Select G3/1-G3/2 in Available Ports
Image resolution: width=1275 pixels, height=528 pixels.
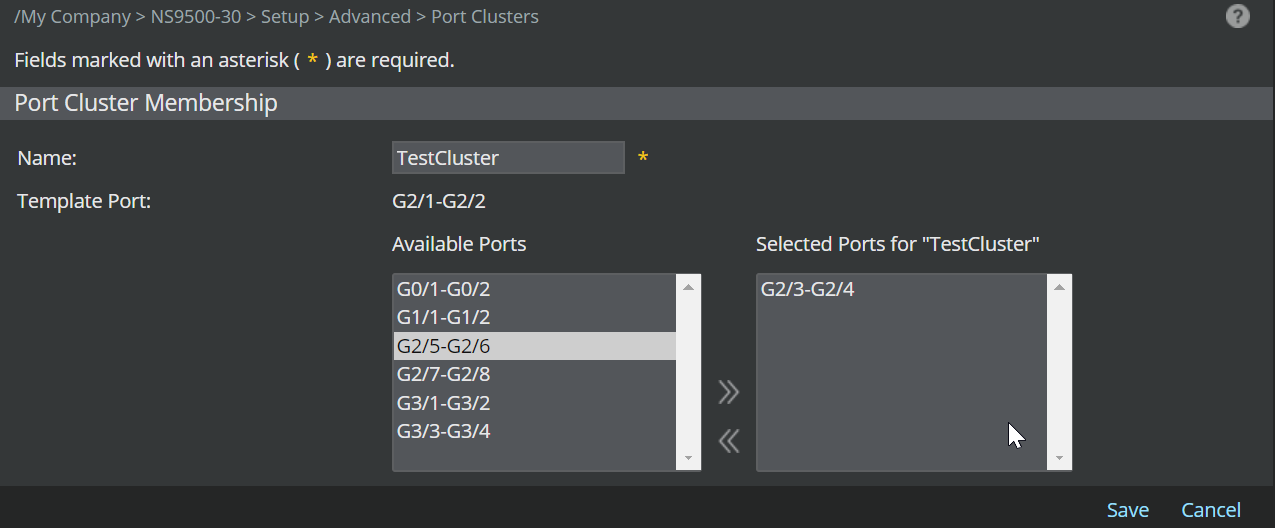[535, 403]
